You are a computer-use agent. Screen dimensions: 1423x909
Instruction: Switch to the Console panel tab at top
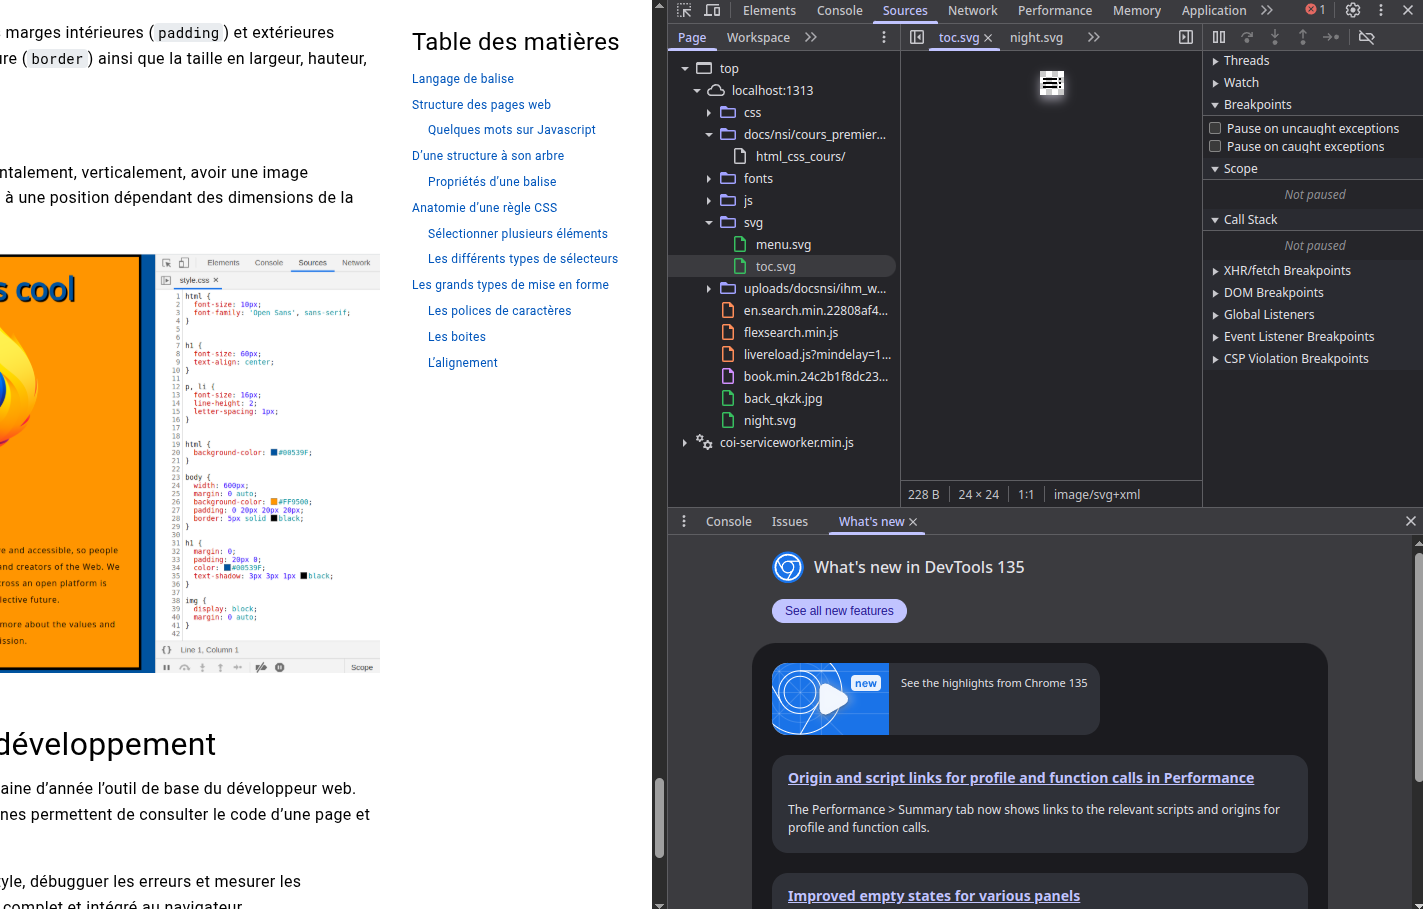tap(839, 10)
